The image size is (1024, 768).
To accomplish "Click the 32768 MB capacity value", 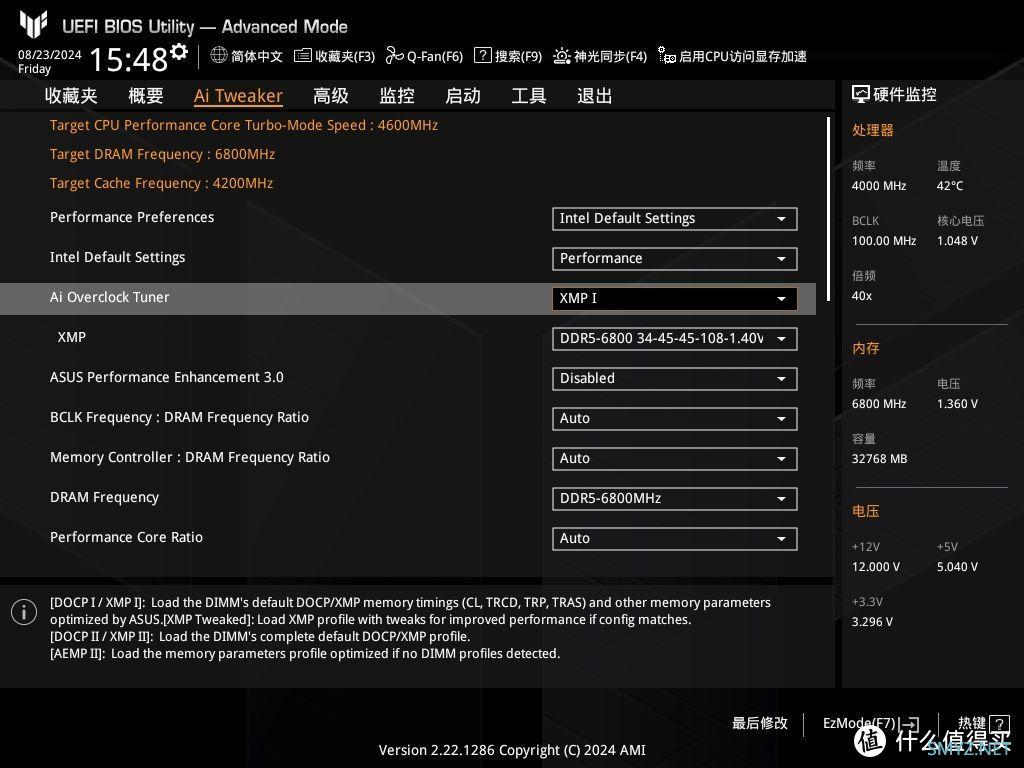I will click(880, 459).
